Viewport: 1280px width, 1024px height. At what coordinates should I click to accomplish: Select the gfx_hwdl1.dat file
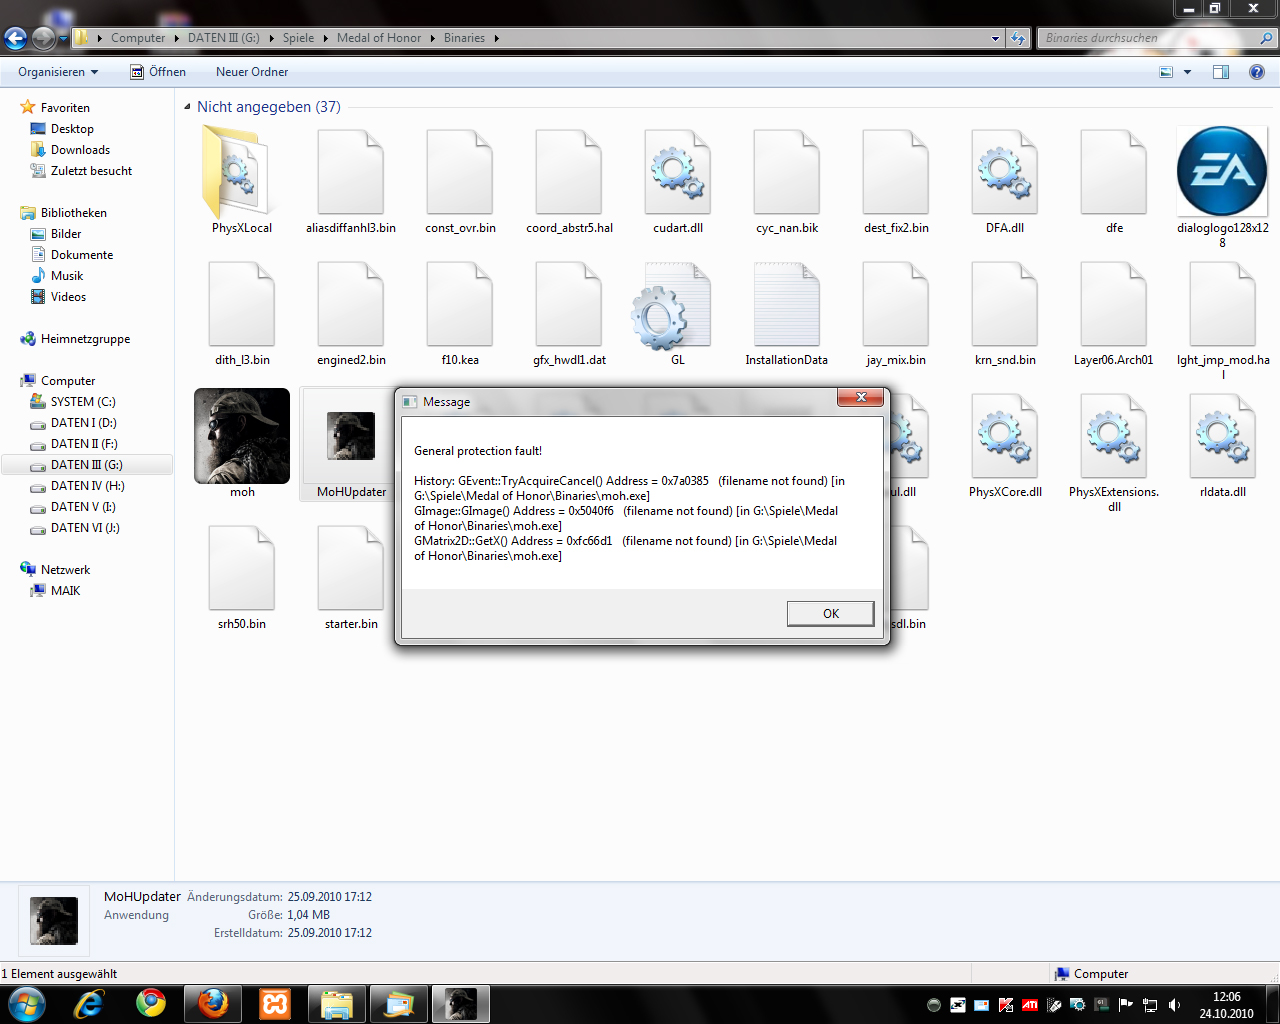point(569,312)
